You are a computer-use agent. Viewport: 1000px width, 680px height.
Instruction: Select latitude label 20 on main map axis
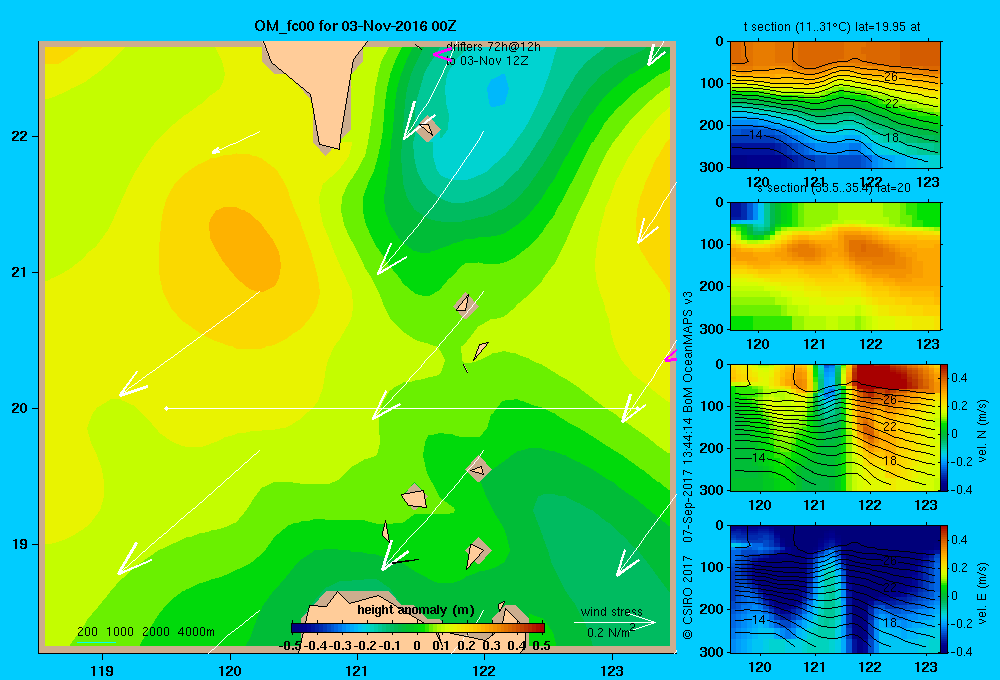tap(20, 408)
